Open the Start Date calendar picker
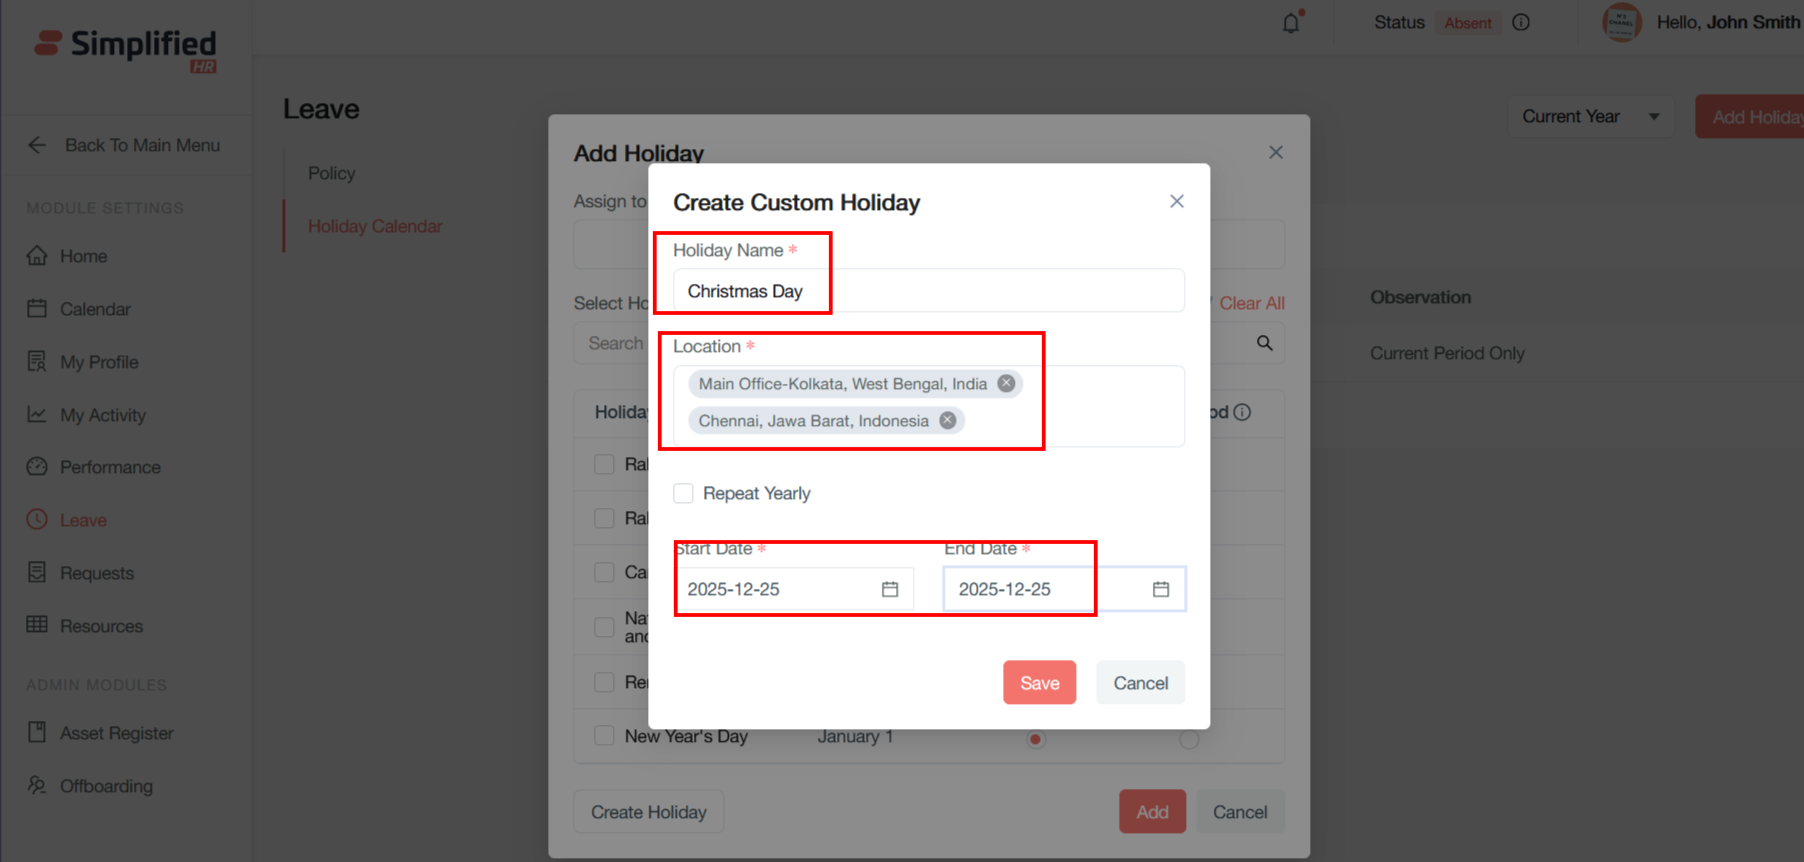 tap(890, 589)
